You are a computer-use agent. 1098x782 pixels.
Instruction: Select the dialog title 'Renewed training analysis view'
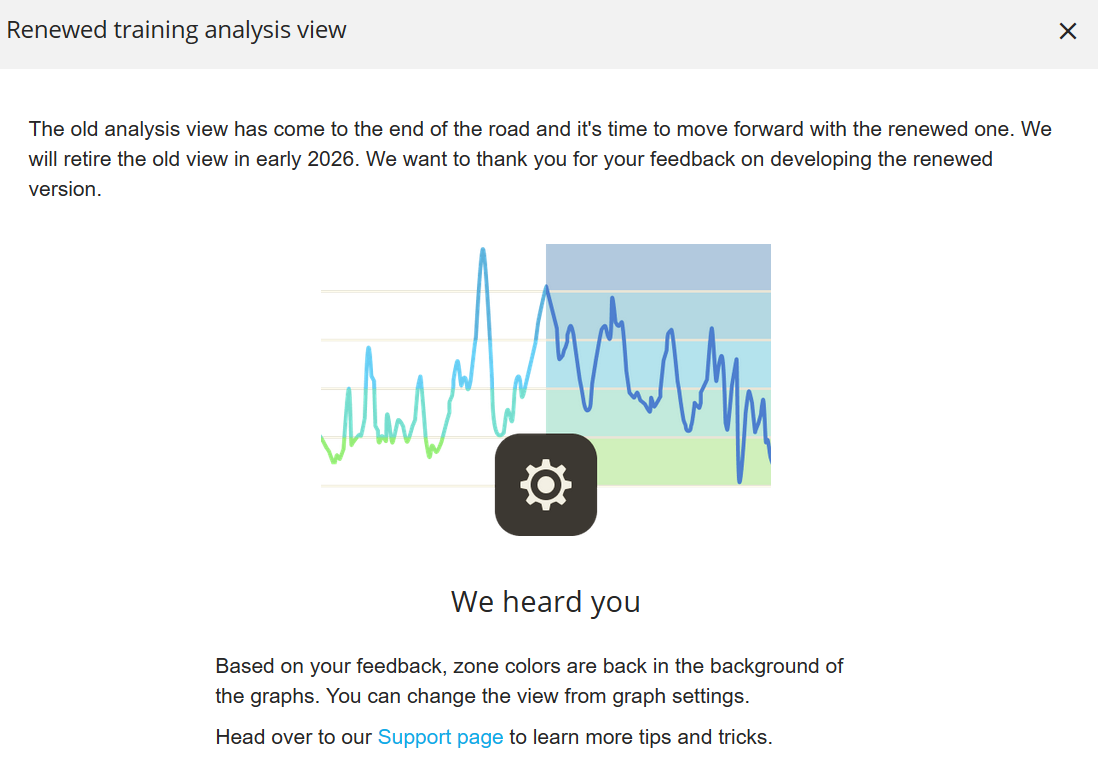[176, 30]
